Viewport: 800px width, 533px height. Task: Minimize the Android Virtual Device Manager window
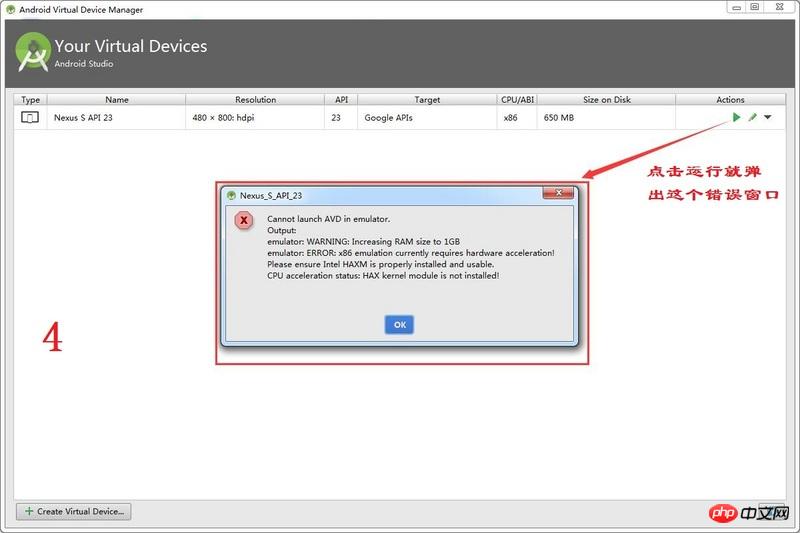pyautogui.click(x=736, y=7)
